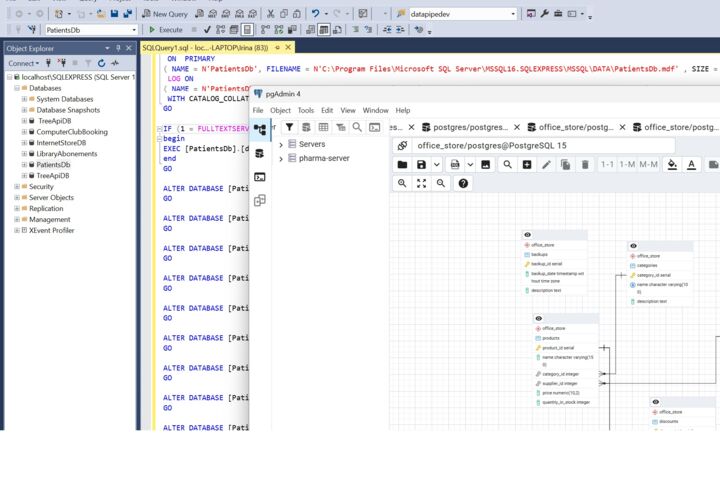This screenshot has width=720, height=480.
Task: Open pgAdmin Help menu
Action: (403, 110)
